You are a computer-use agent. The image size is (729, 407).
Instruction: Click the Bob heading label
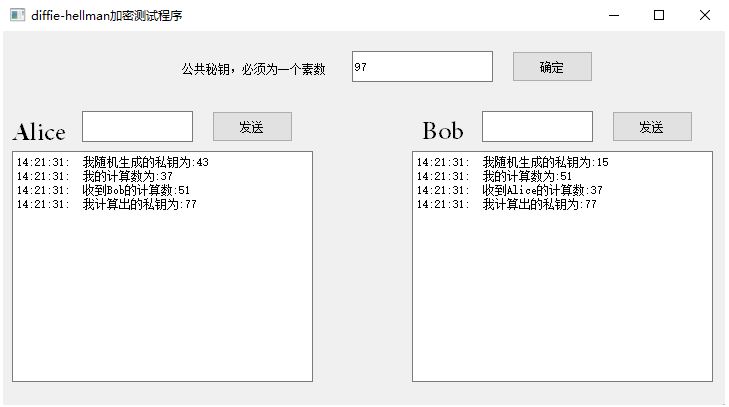pos(443,131)
